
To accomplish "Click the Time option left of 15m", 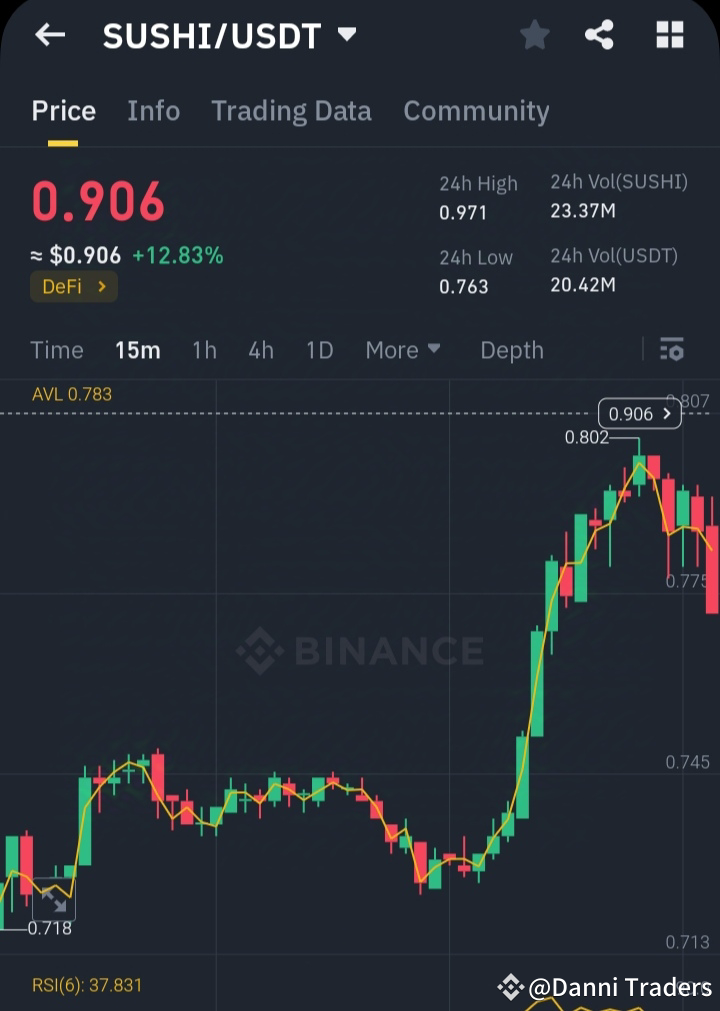I will coord(56,350).
